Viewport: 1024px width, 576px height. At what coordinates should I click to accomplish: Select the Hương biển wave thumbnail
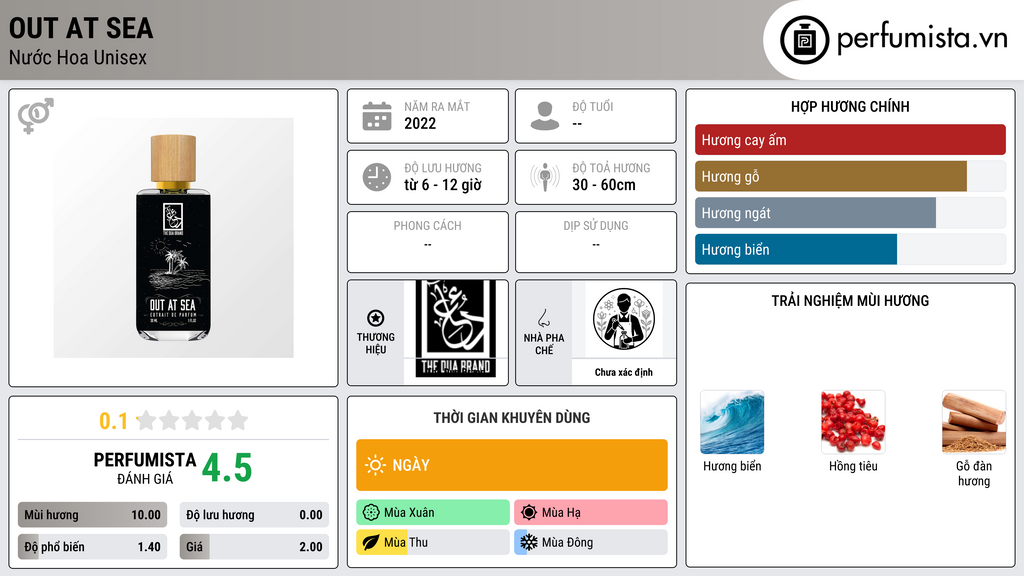pos(732,422)
